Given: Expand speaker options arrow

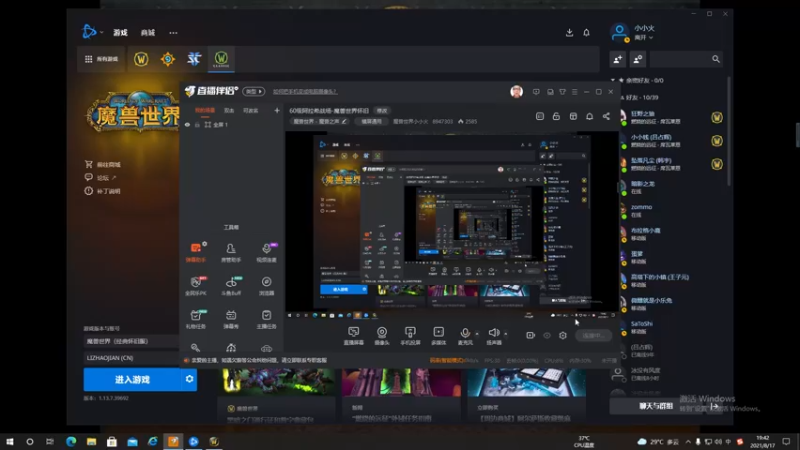Looking at the screenshot, I should click(x=506, y=334).
